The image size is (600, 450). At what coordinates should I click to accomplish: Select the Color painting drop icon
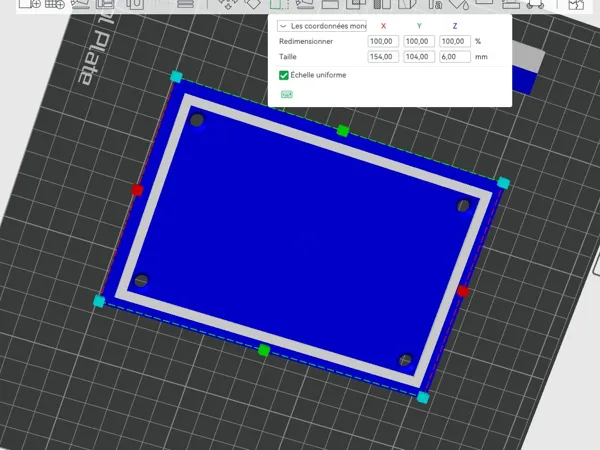point(459,4)
